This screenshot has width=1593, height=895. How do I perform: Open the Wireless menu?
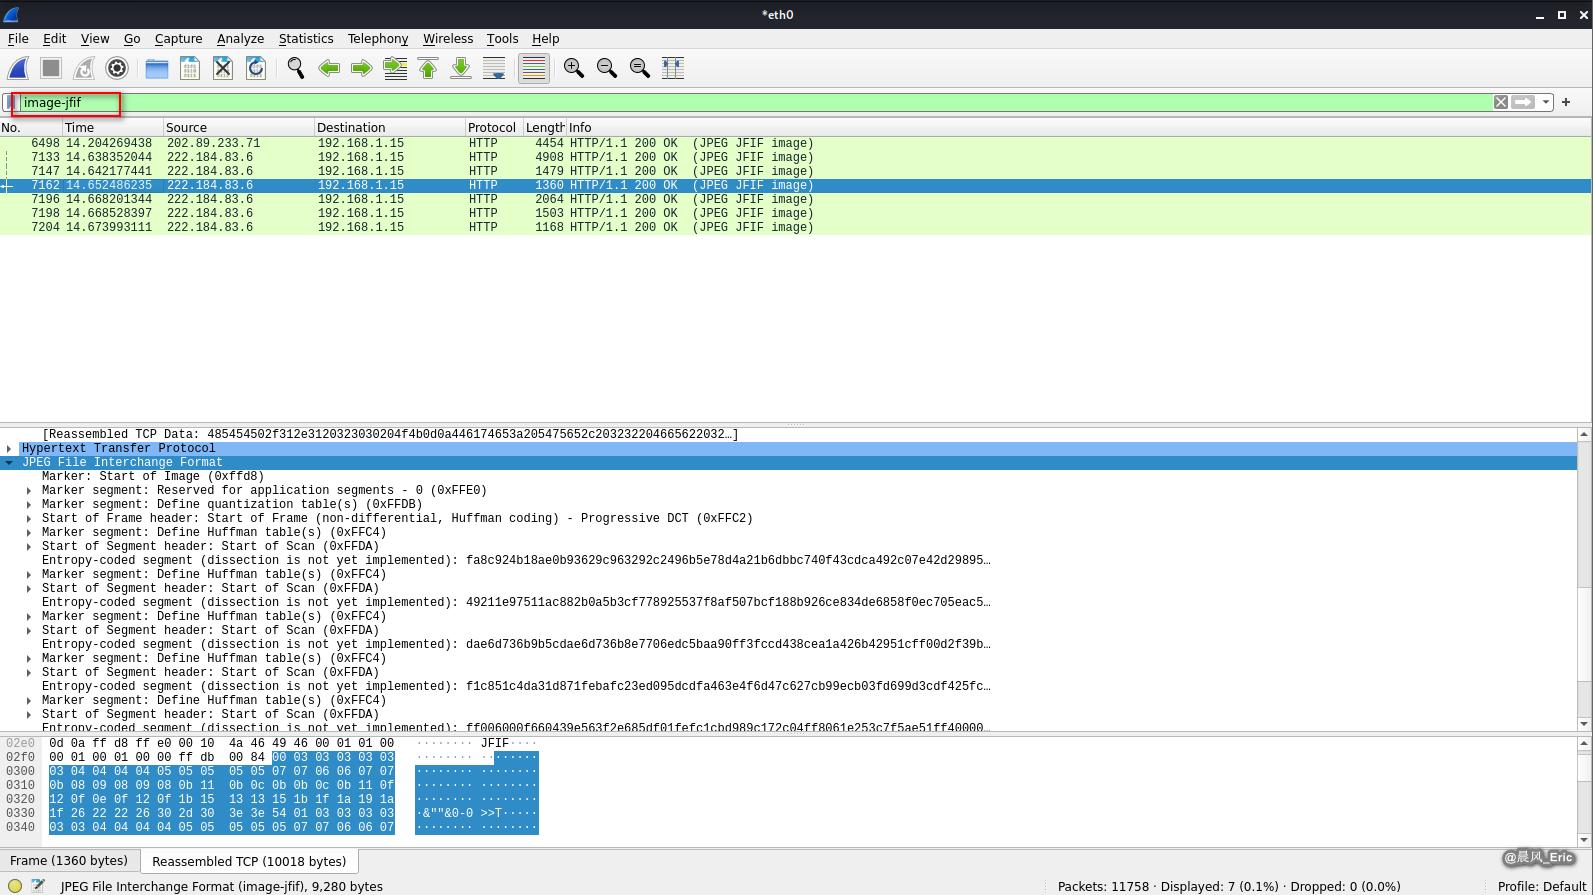[448, 38]
